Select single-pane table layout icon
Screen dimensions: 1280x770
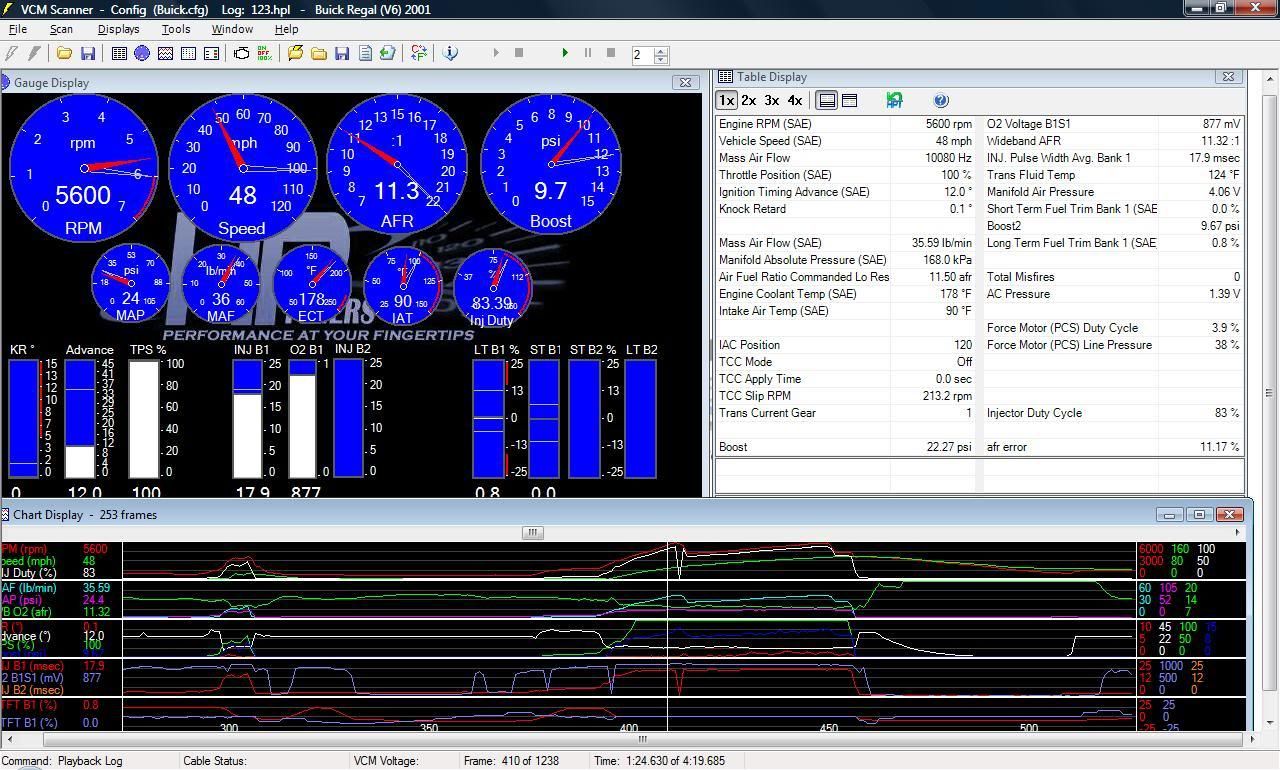pyautogui.click(x=827, y=100)
